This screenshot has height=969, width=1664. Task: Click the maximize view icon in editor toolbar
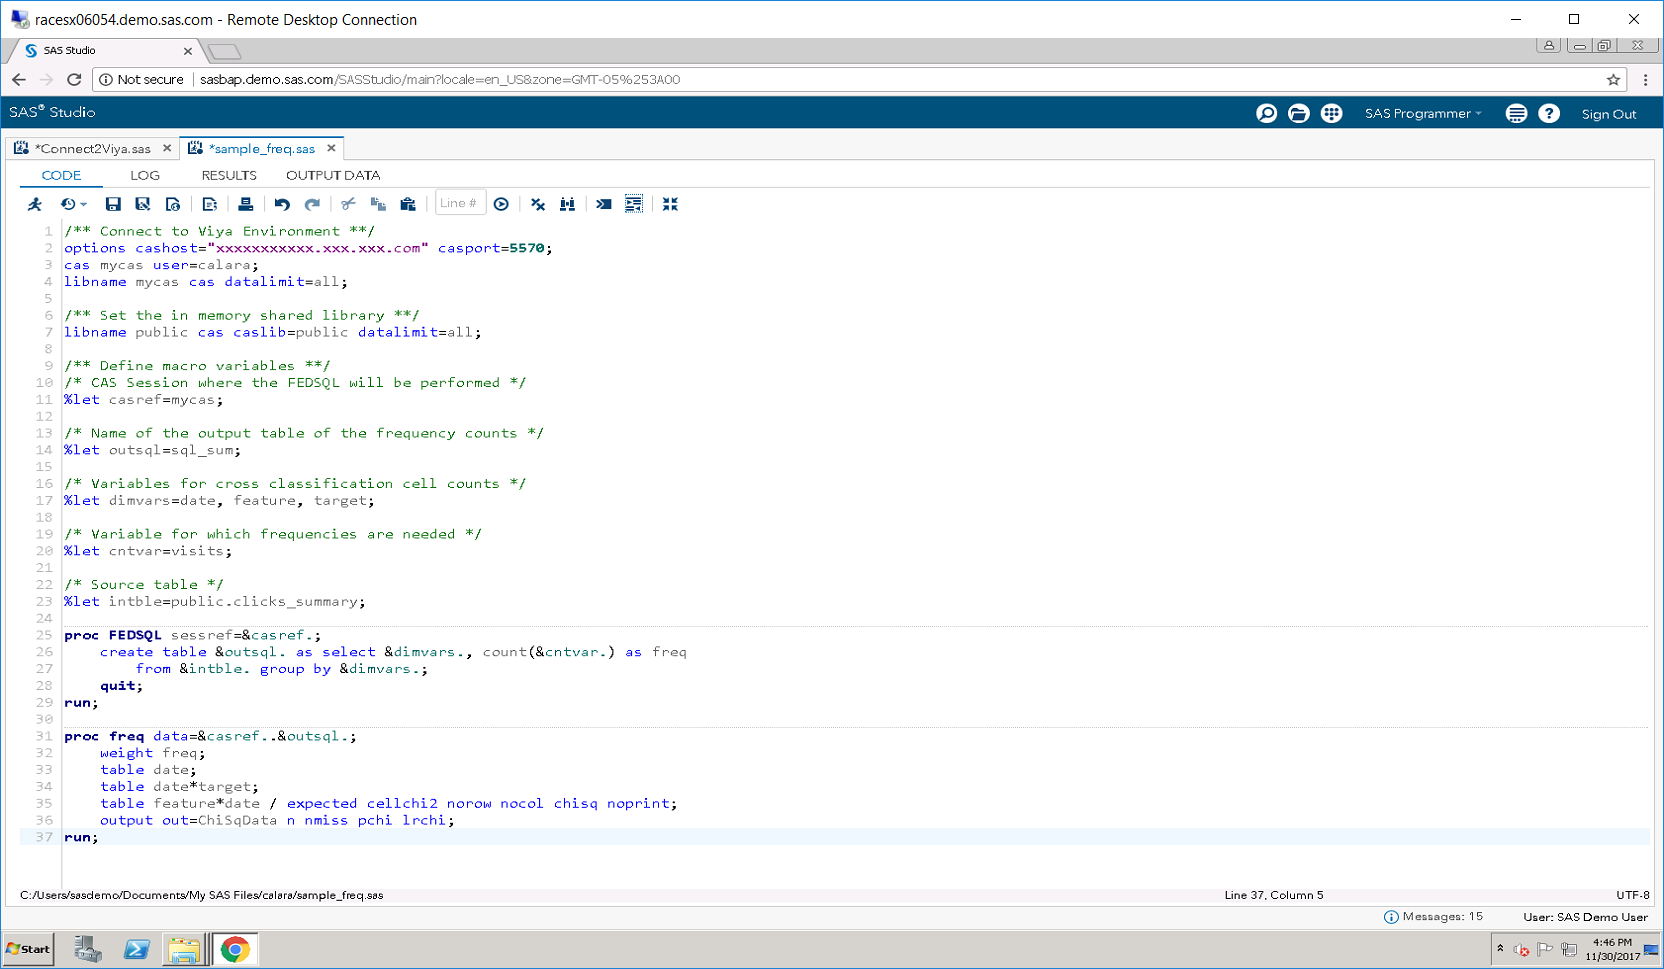coord(670,204)
